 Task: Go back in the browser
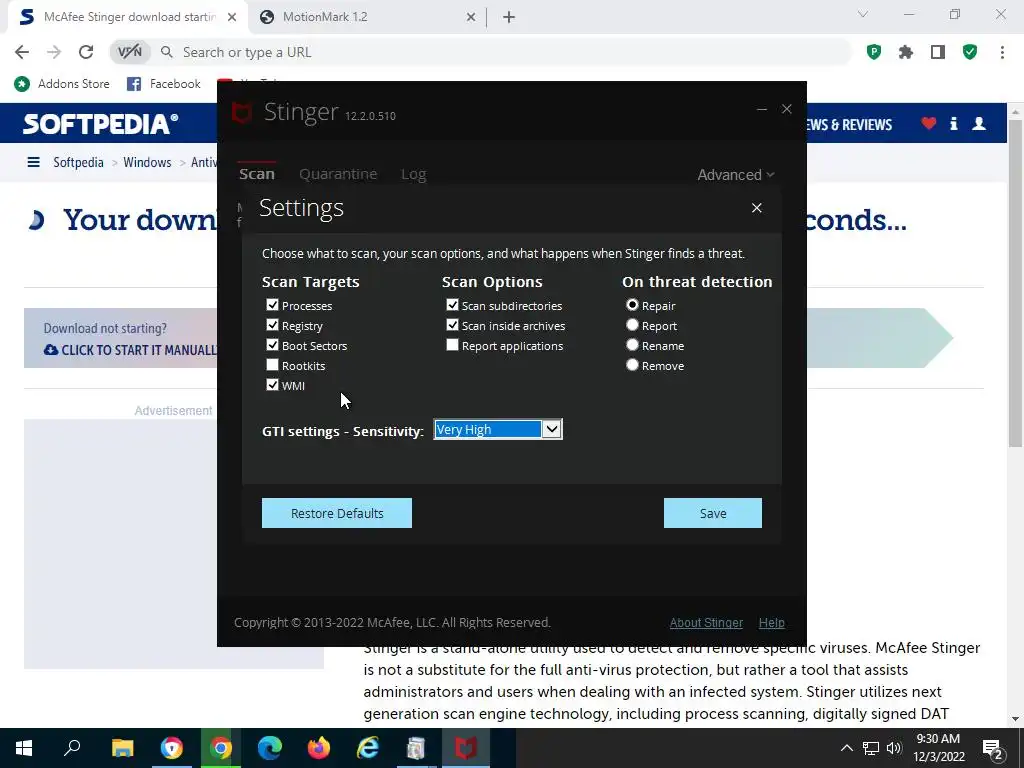(x=22, y=52)
